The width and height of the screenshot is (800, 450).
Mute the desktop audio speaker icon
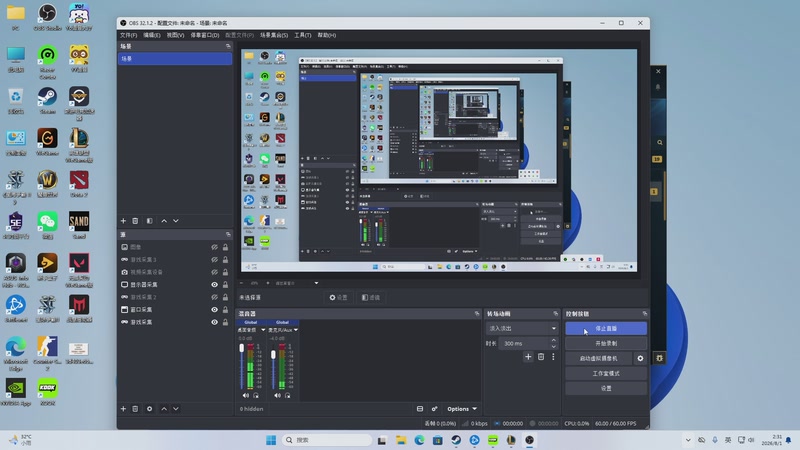246,395
